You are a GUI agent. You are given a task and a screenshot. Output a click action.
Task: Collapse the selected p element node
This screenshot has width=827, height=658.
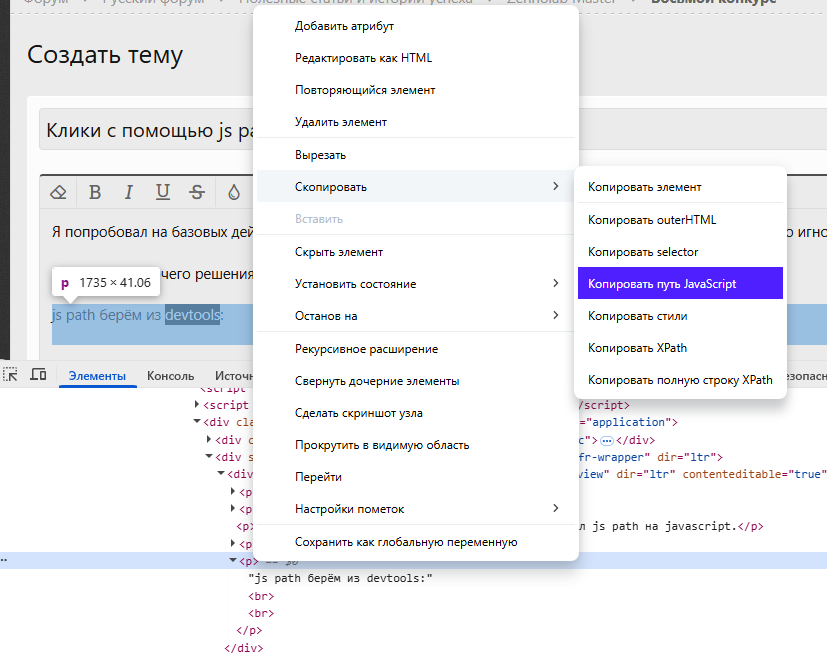coord(233,561)
